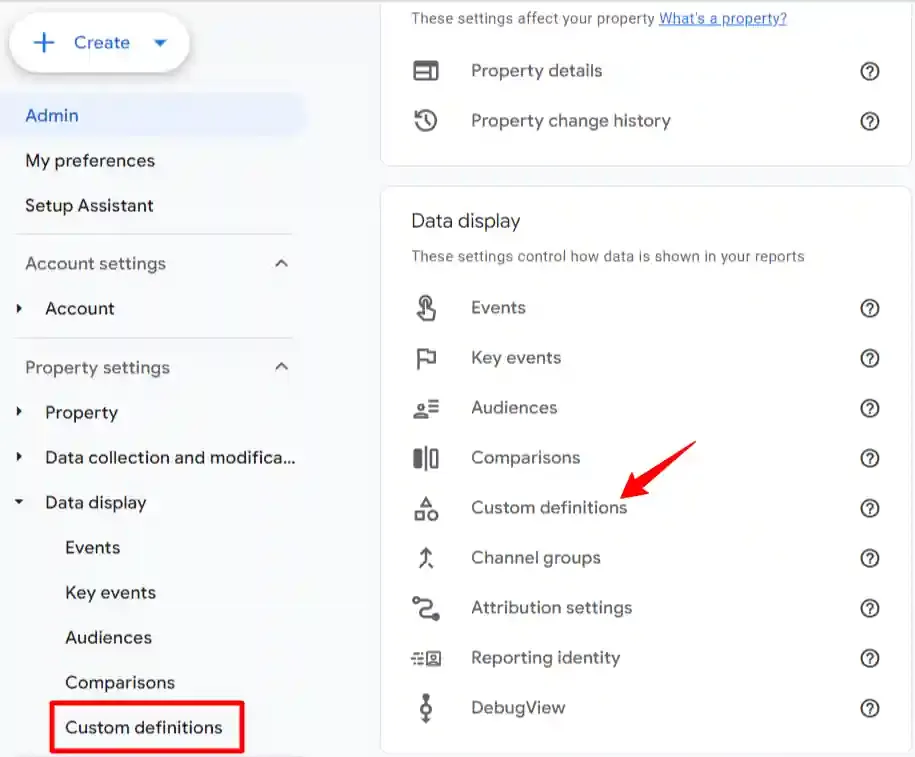The width and height of the screenshot is (915, 757).
Task: Open Setup Assistant in sidebar
Action: pos(89,205)
